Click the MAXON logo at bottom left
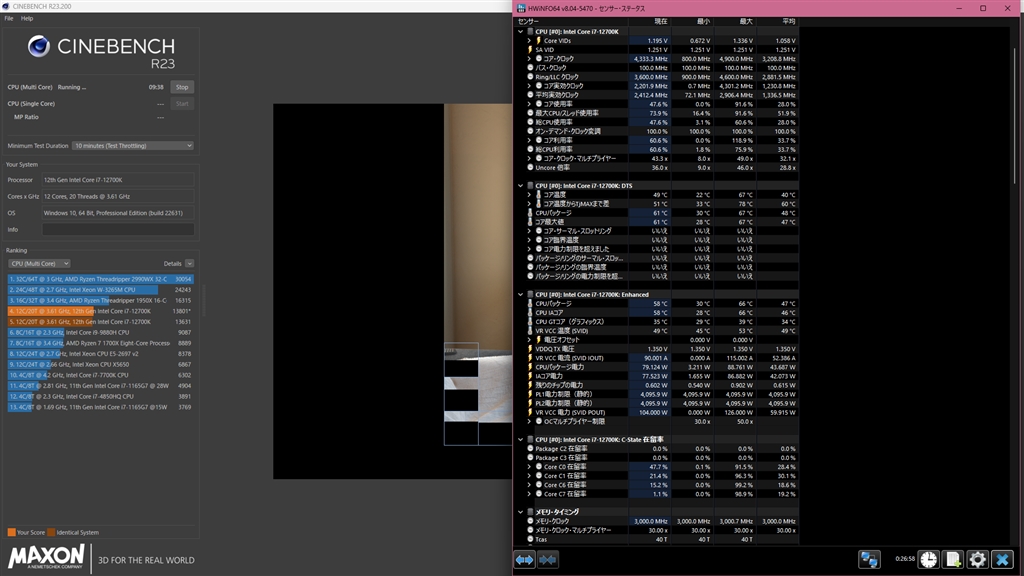 pyautogui.click(x=46, y=557)
